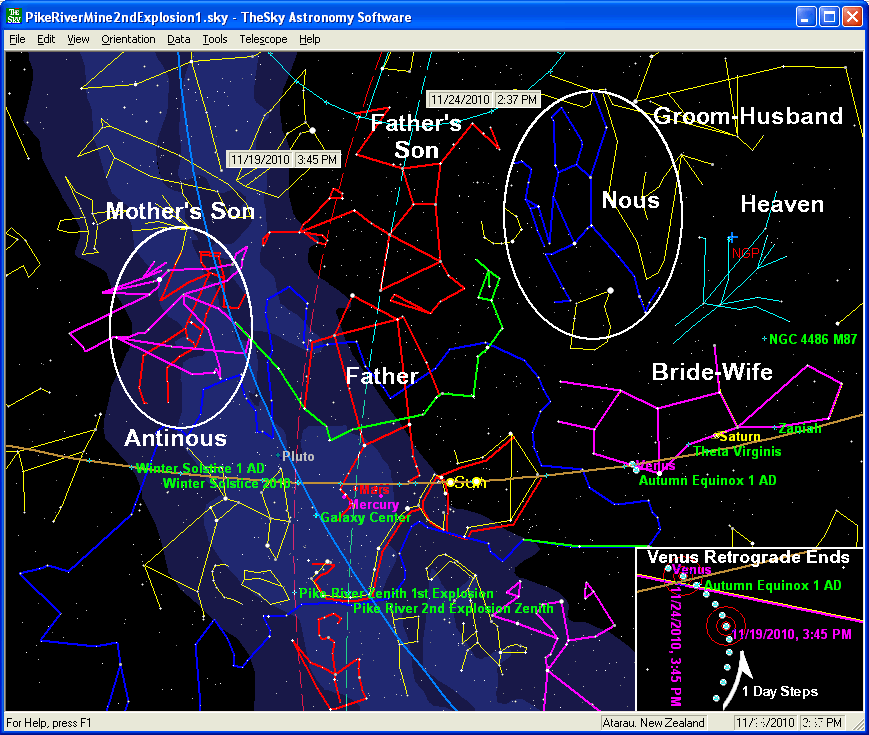Select the Pike River 2nd Explosion Zenith marker

point(349,607)
